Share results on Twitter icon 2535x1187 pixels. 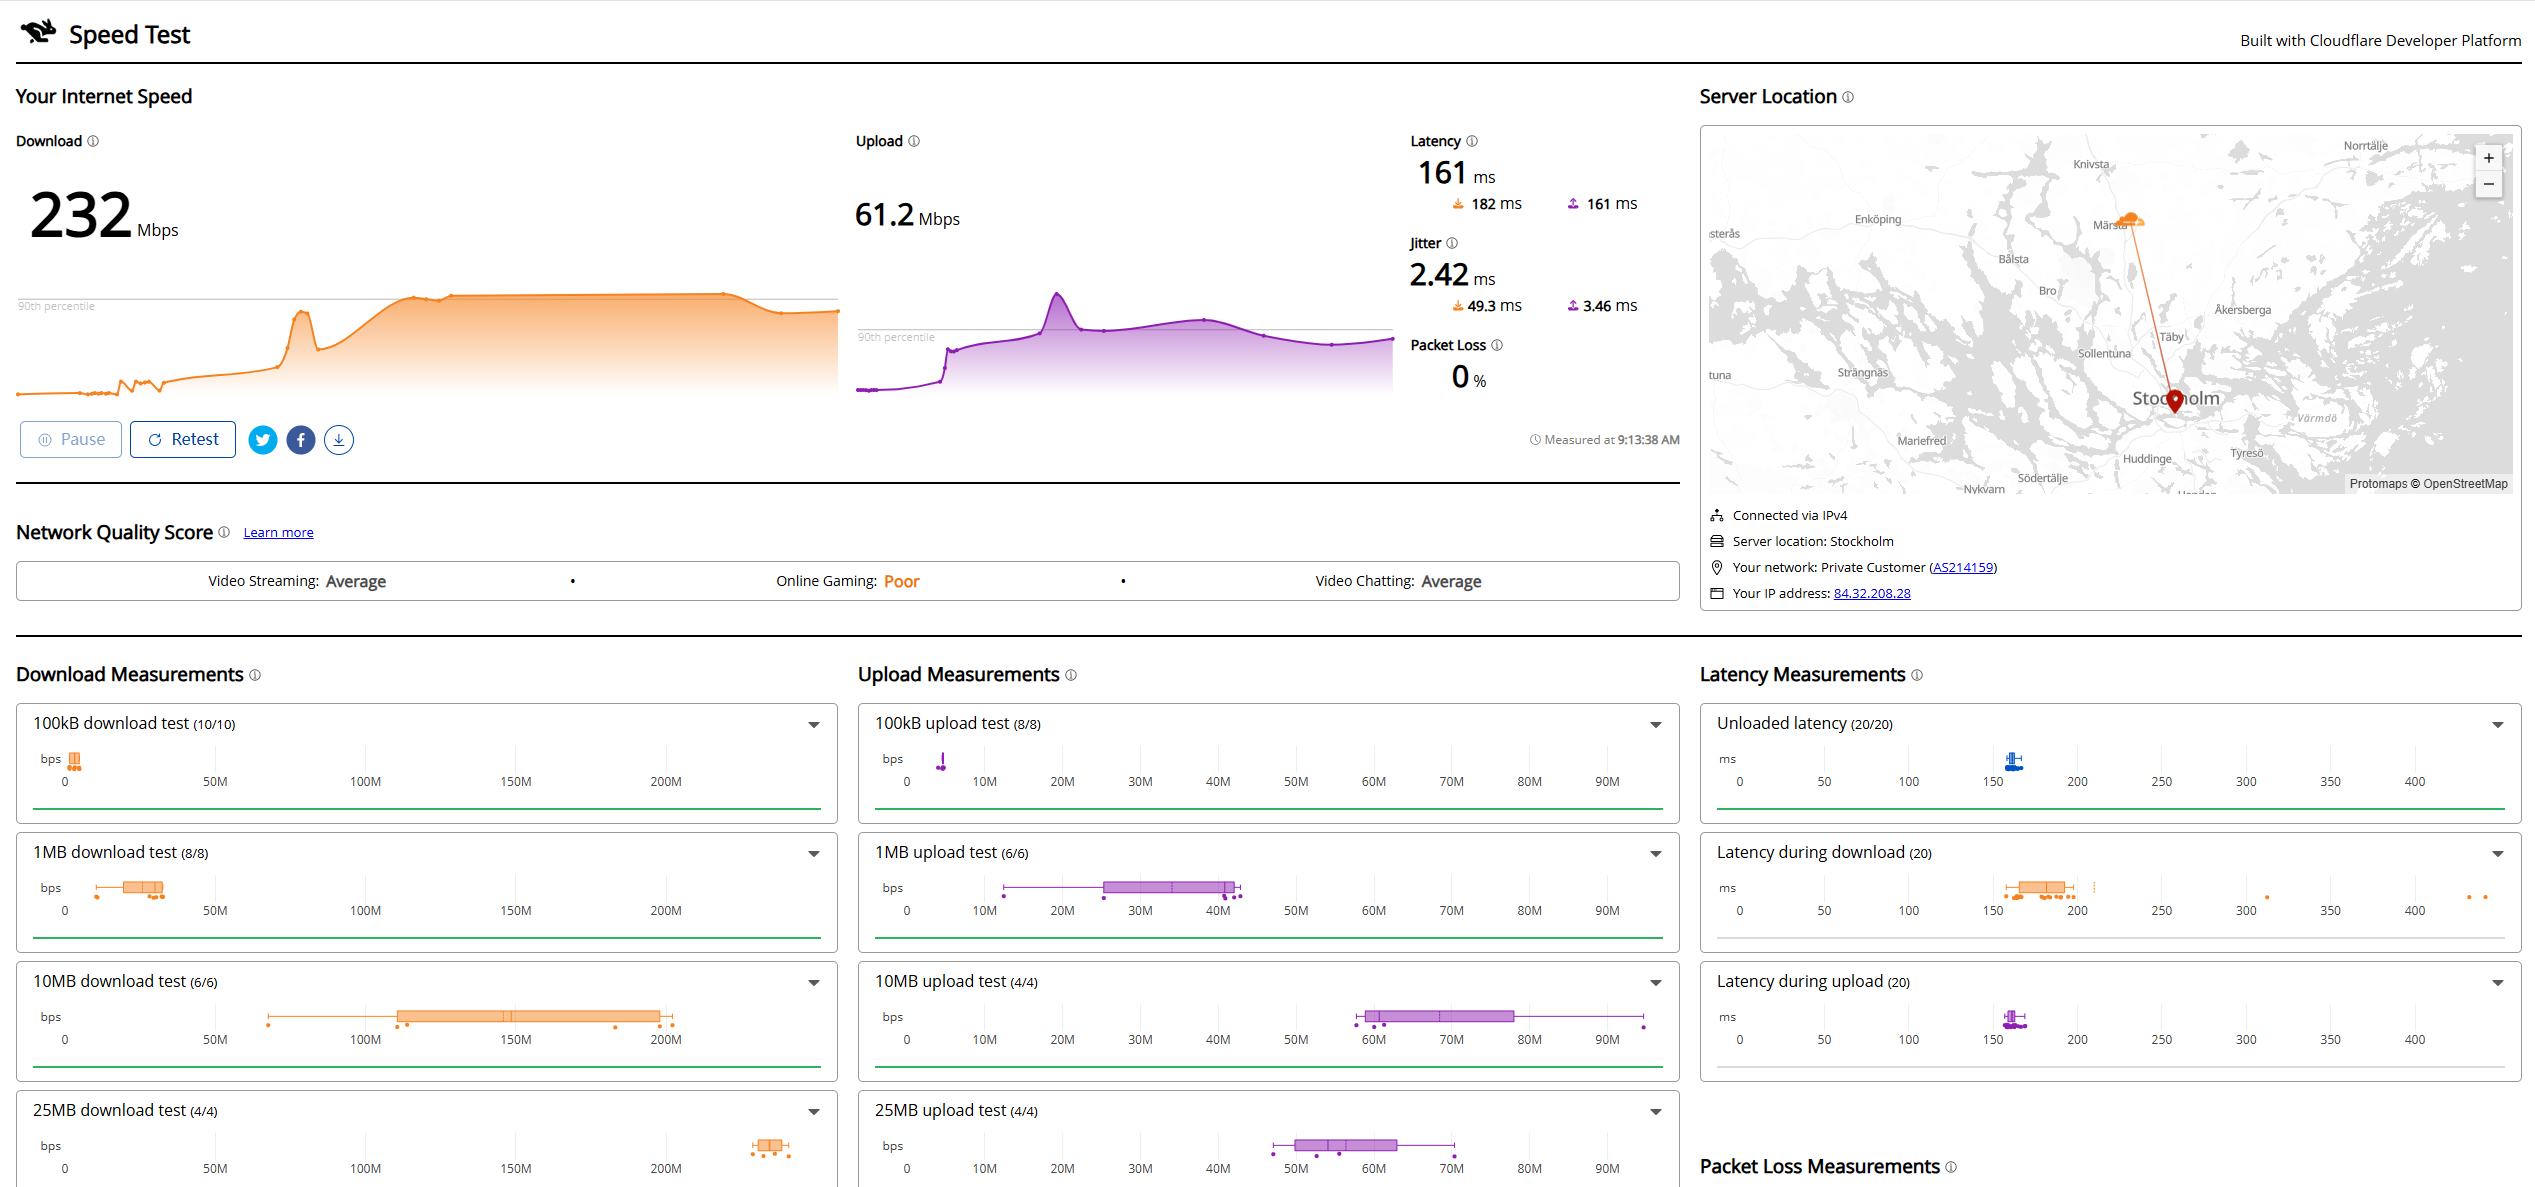[x=263, y=440]
